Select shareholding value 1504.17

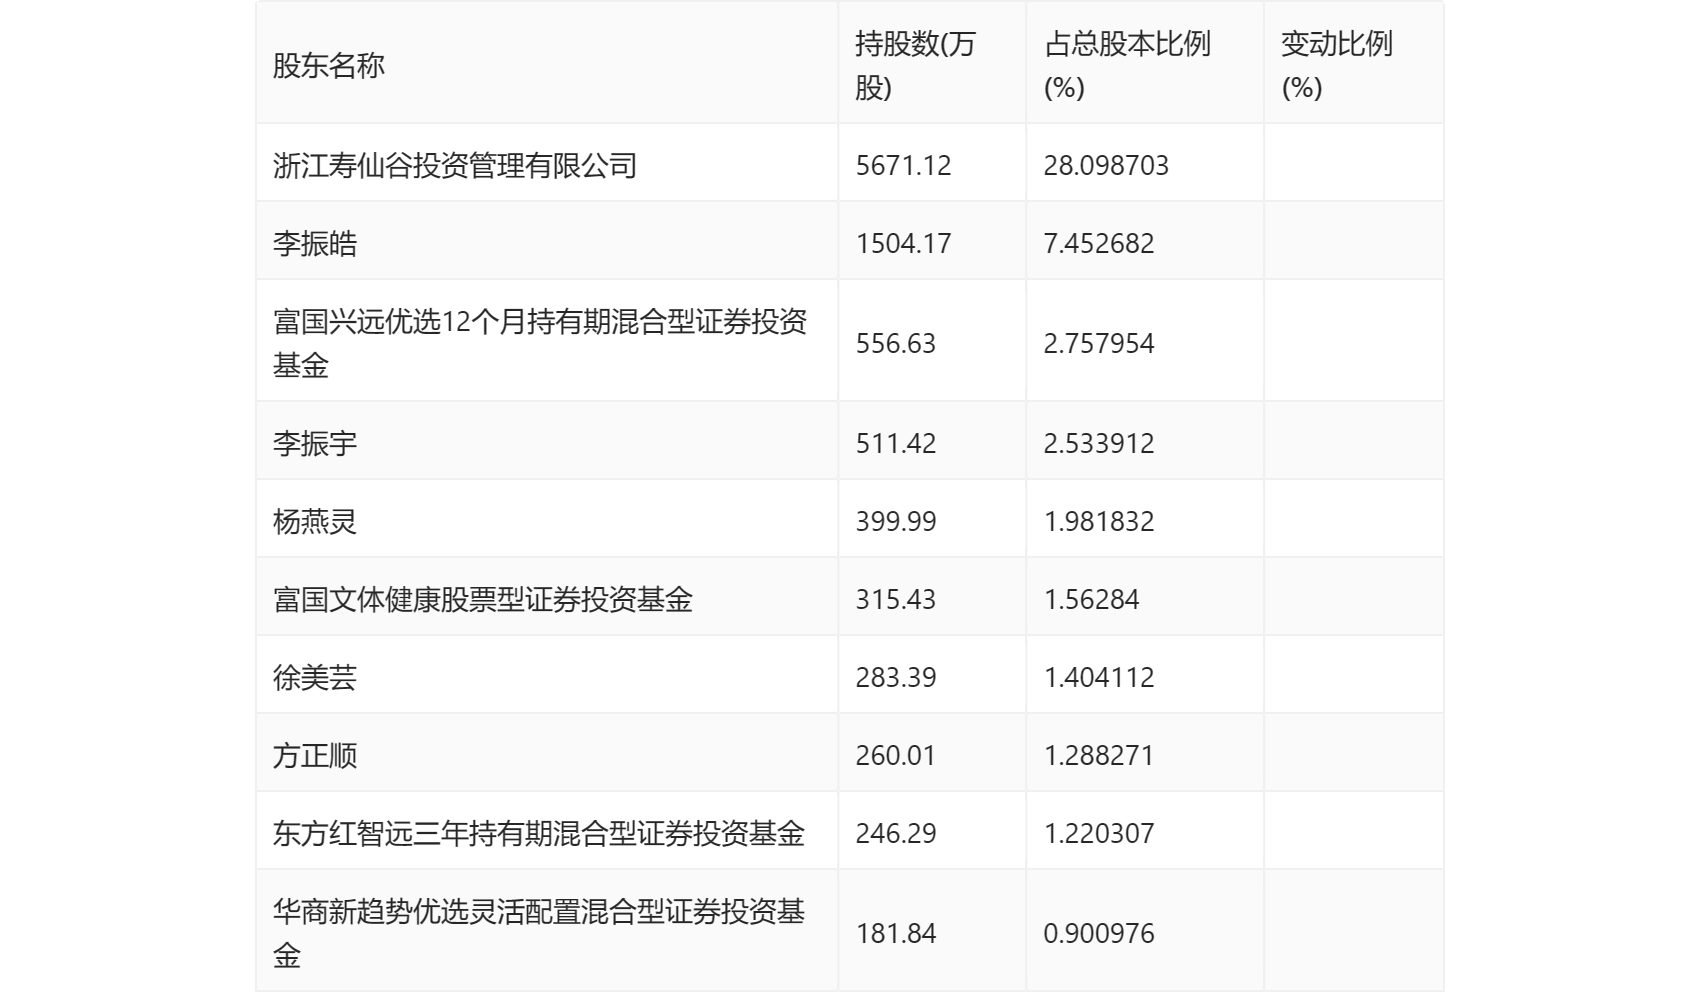click(904, 243)
